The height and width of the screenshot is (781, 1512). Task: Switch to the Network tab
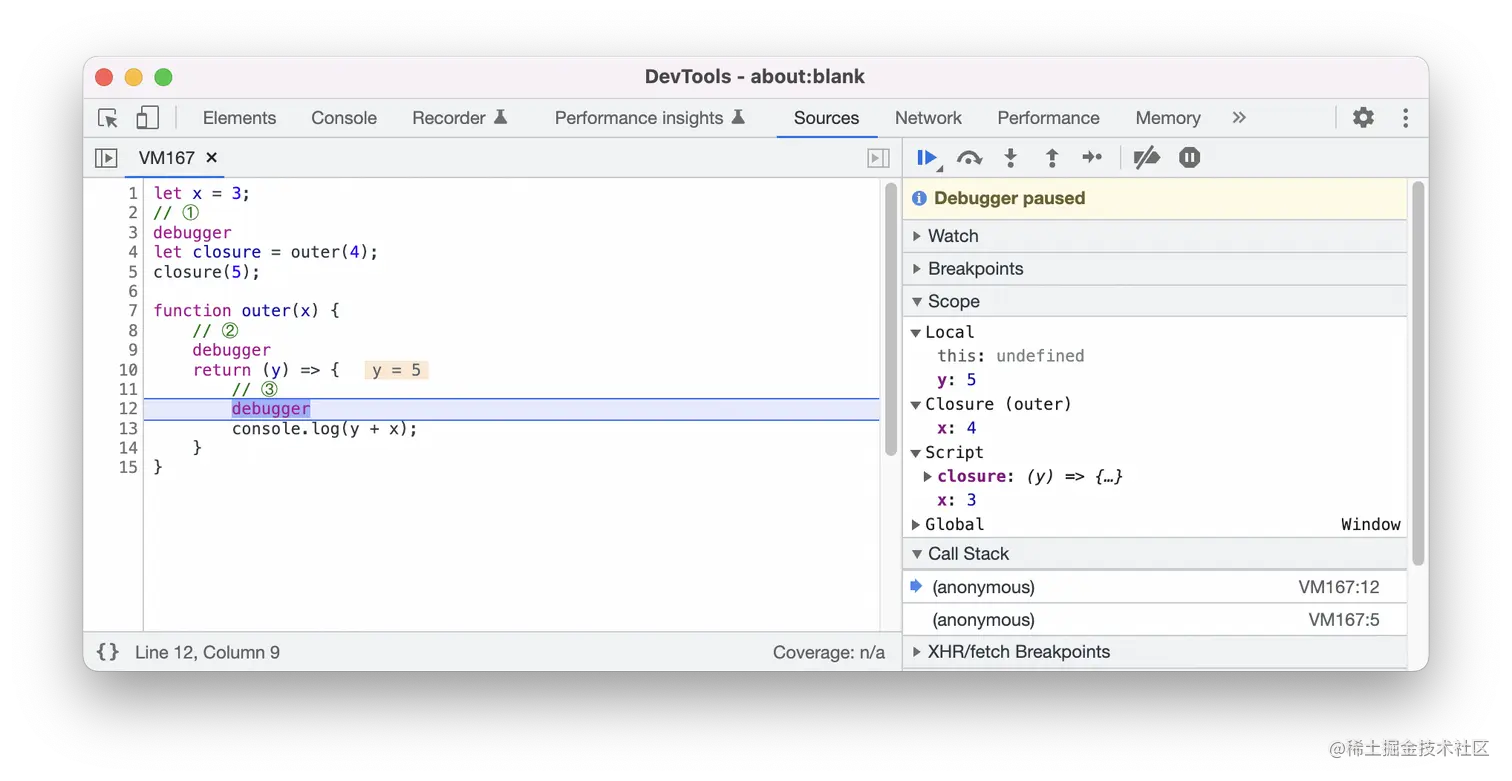(928, 118)
